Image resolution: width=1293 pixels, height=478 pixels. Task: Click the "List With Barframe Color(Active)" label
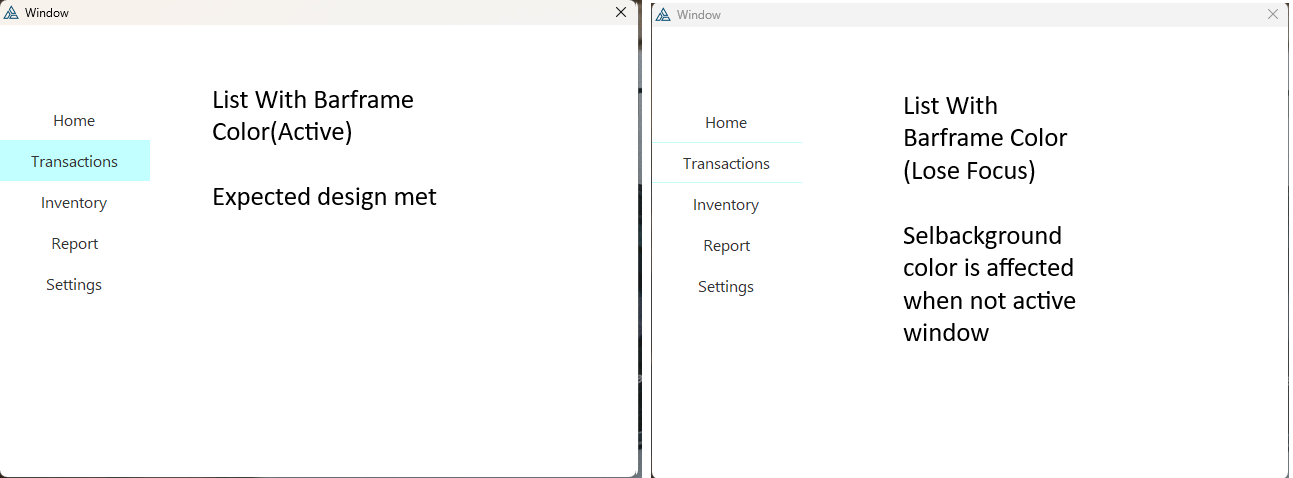(x=312, y=116)
